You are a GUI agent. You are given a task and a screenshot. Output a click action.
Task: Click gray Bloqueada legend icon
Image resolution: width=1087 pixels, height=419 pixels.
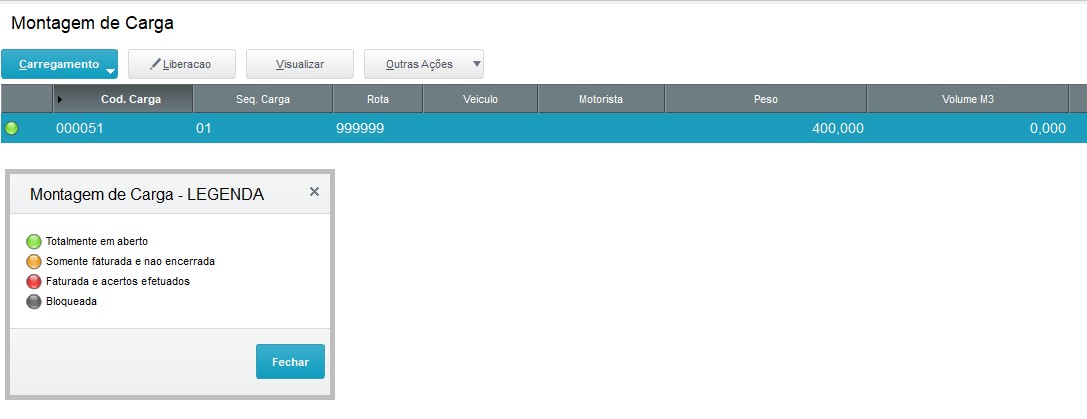pos(34,302)
